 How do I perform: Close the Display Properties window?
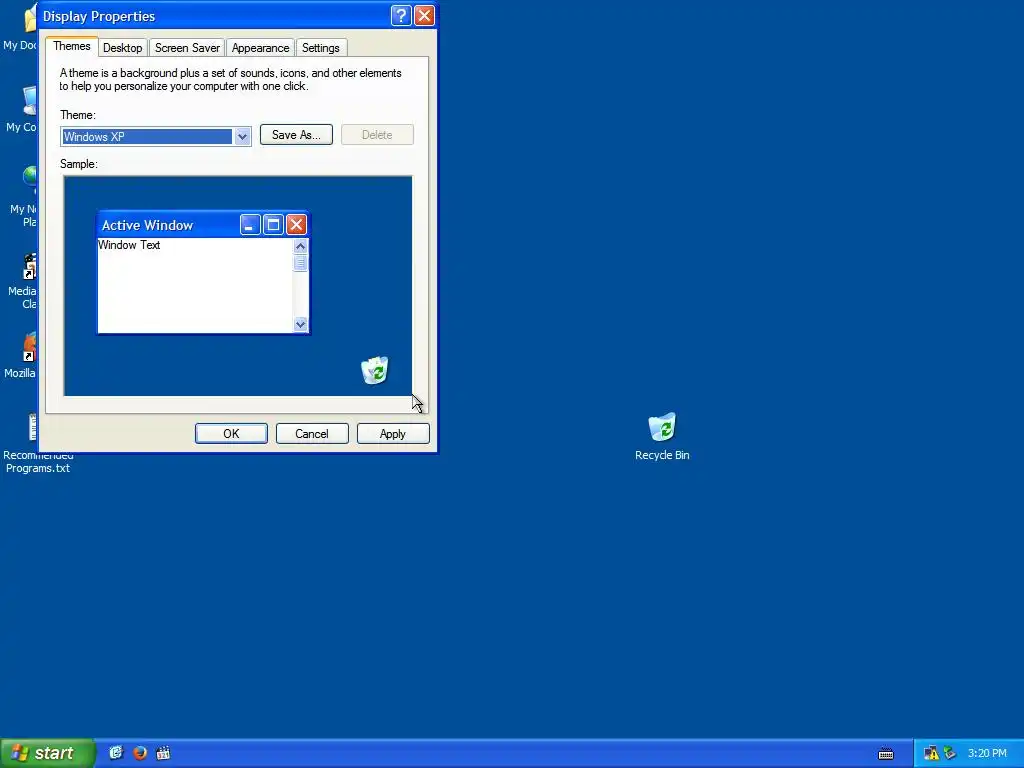click(424, 16)
